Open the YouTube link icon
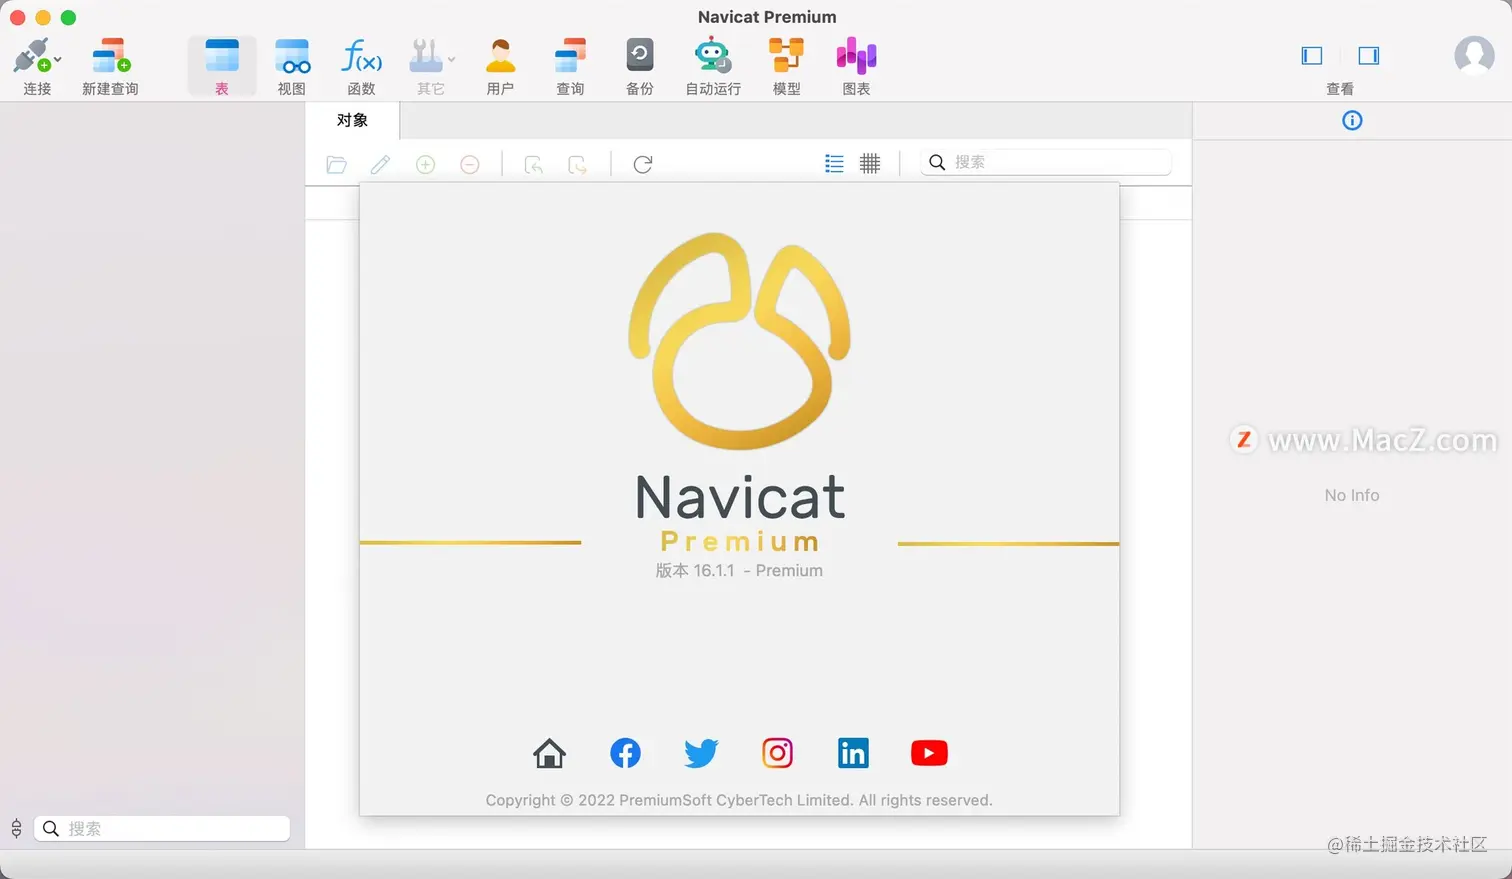1512x879 pixels. tap(929, 753)
